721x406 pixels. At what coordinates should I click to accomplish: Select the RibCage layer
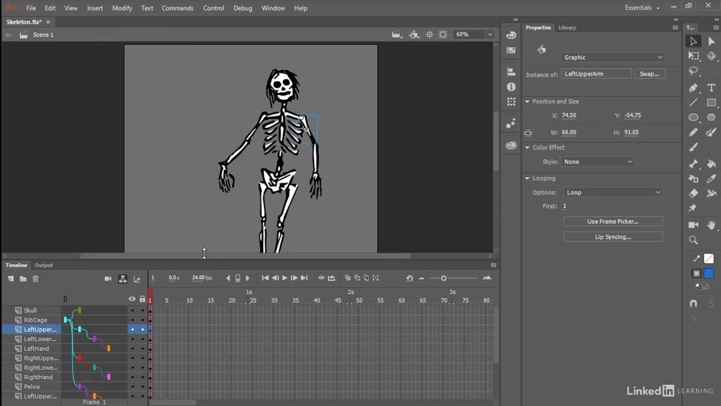pyautogui.click(x=36, y=320)
